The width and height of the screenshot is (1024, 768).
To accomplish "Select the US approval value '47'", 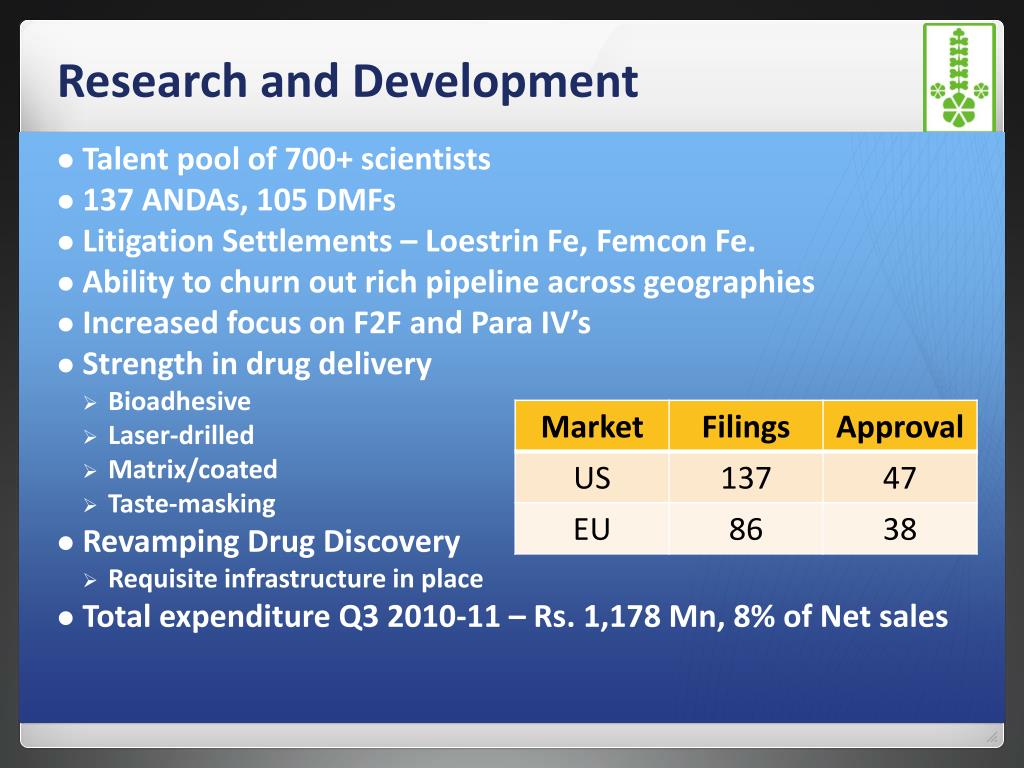I will click(900, 477).
